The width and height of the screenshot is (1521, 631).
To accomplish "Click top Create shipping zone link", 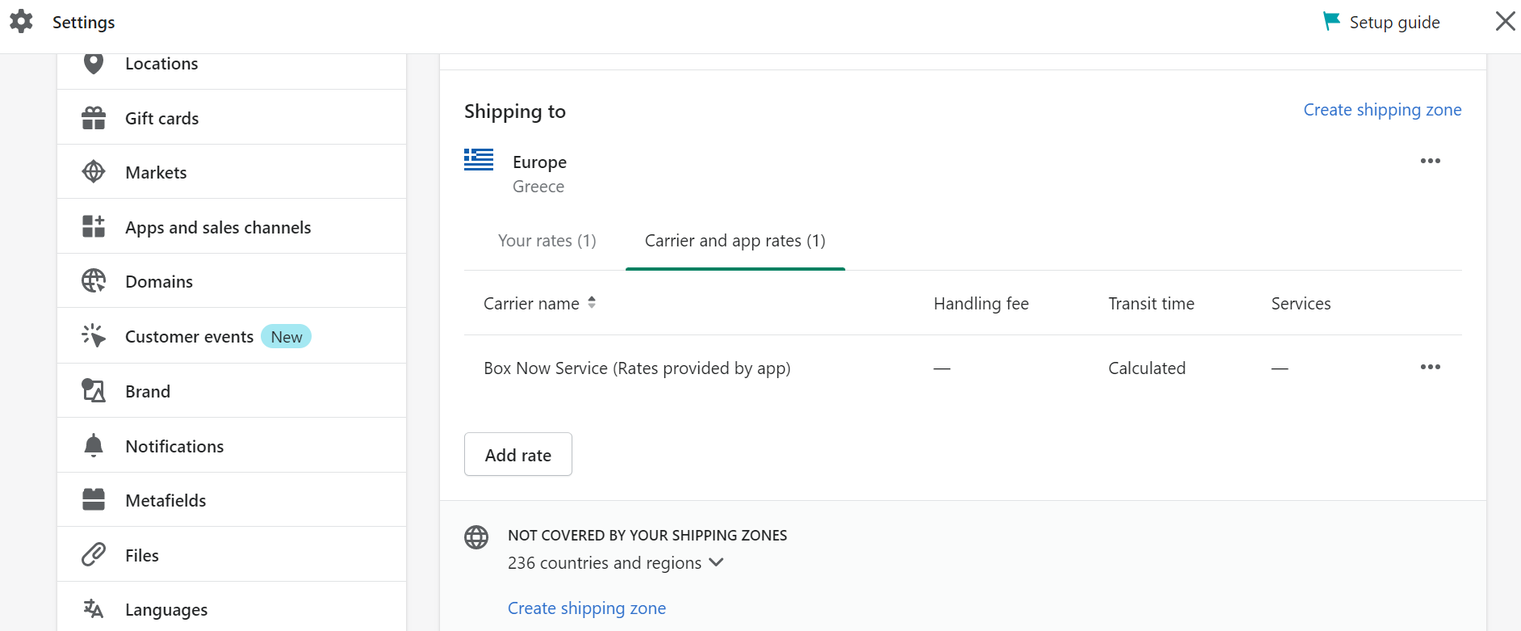I will (x=1382, y=110).
